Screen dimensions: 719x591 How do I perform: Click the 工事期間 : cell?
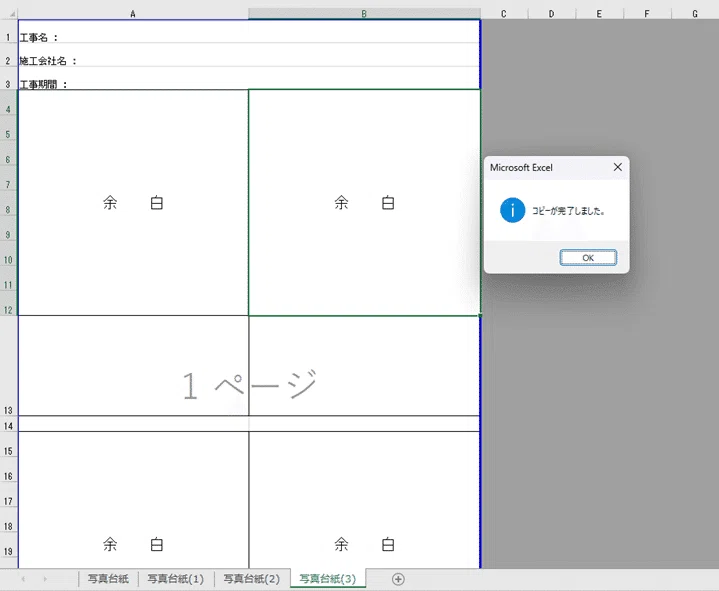click(133, 78)
